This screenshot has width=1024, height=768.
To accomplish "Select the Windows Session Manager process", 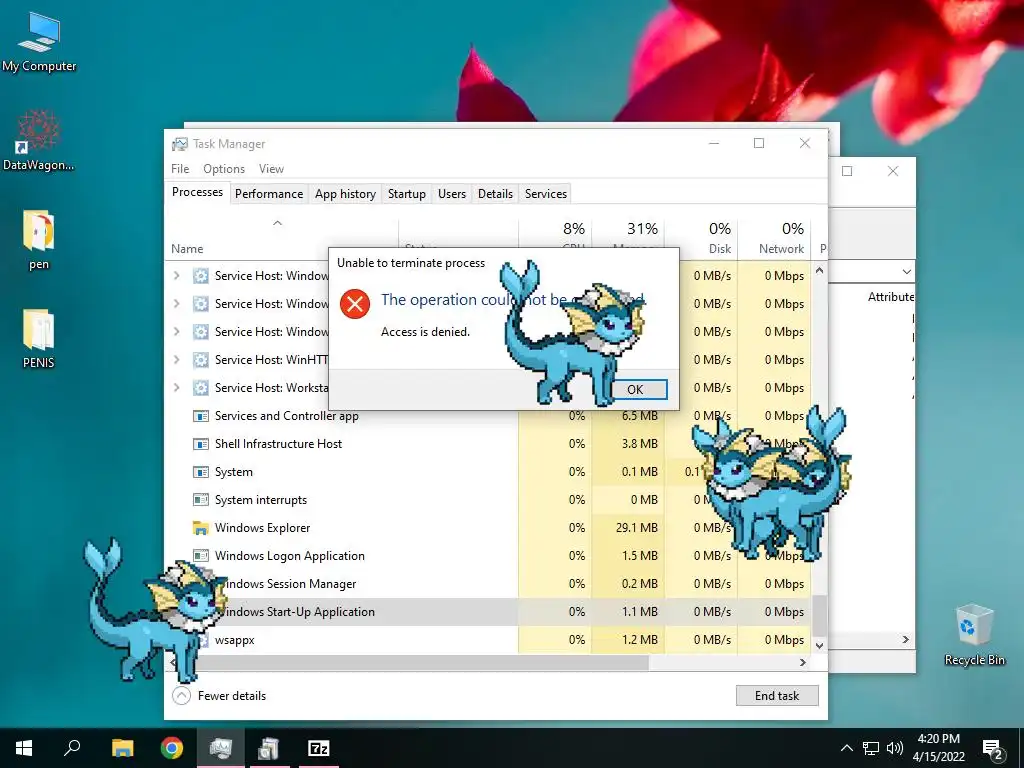I will 488,584.
